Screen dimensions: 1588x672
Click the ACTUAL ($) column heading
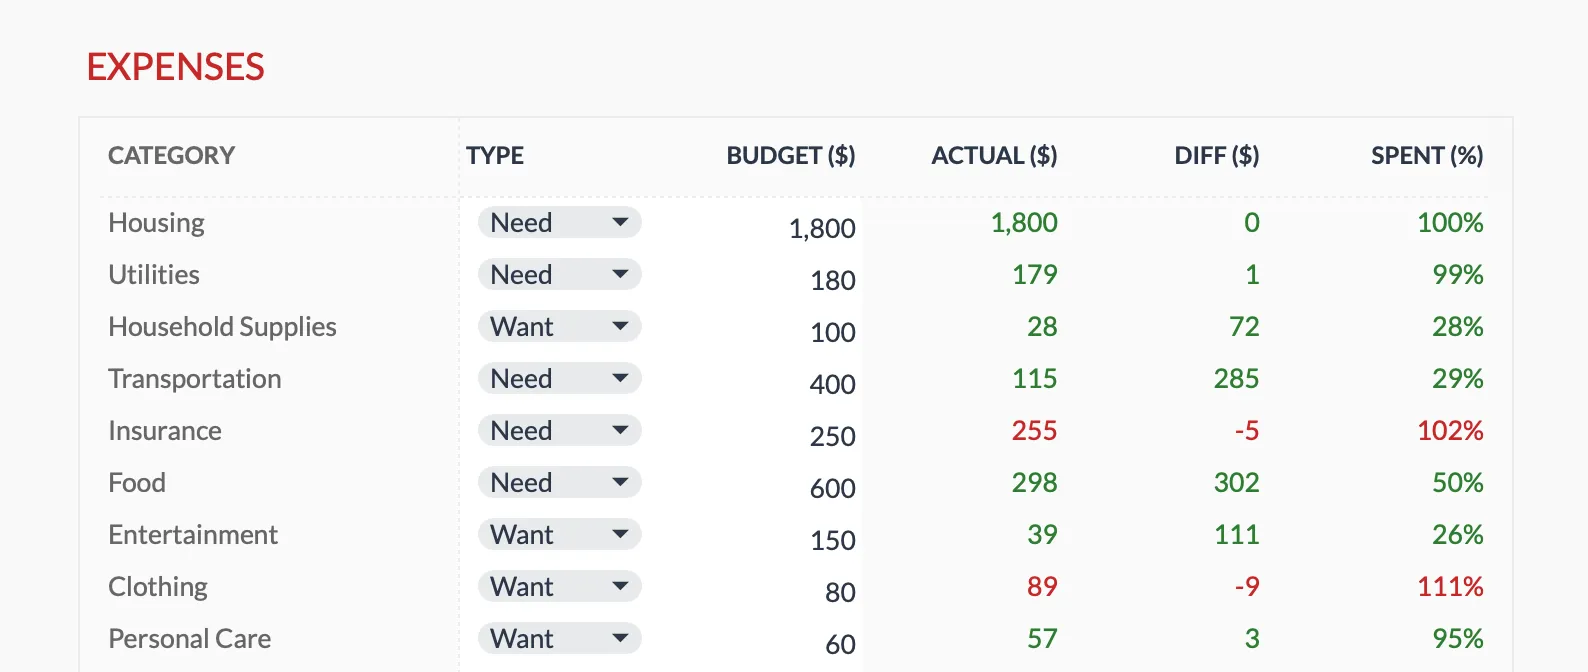point(994,155)
